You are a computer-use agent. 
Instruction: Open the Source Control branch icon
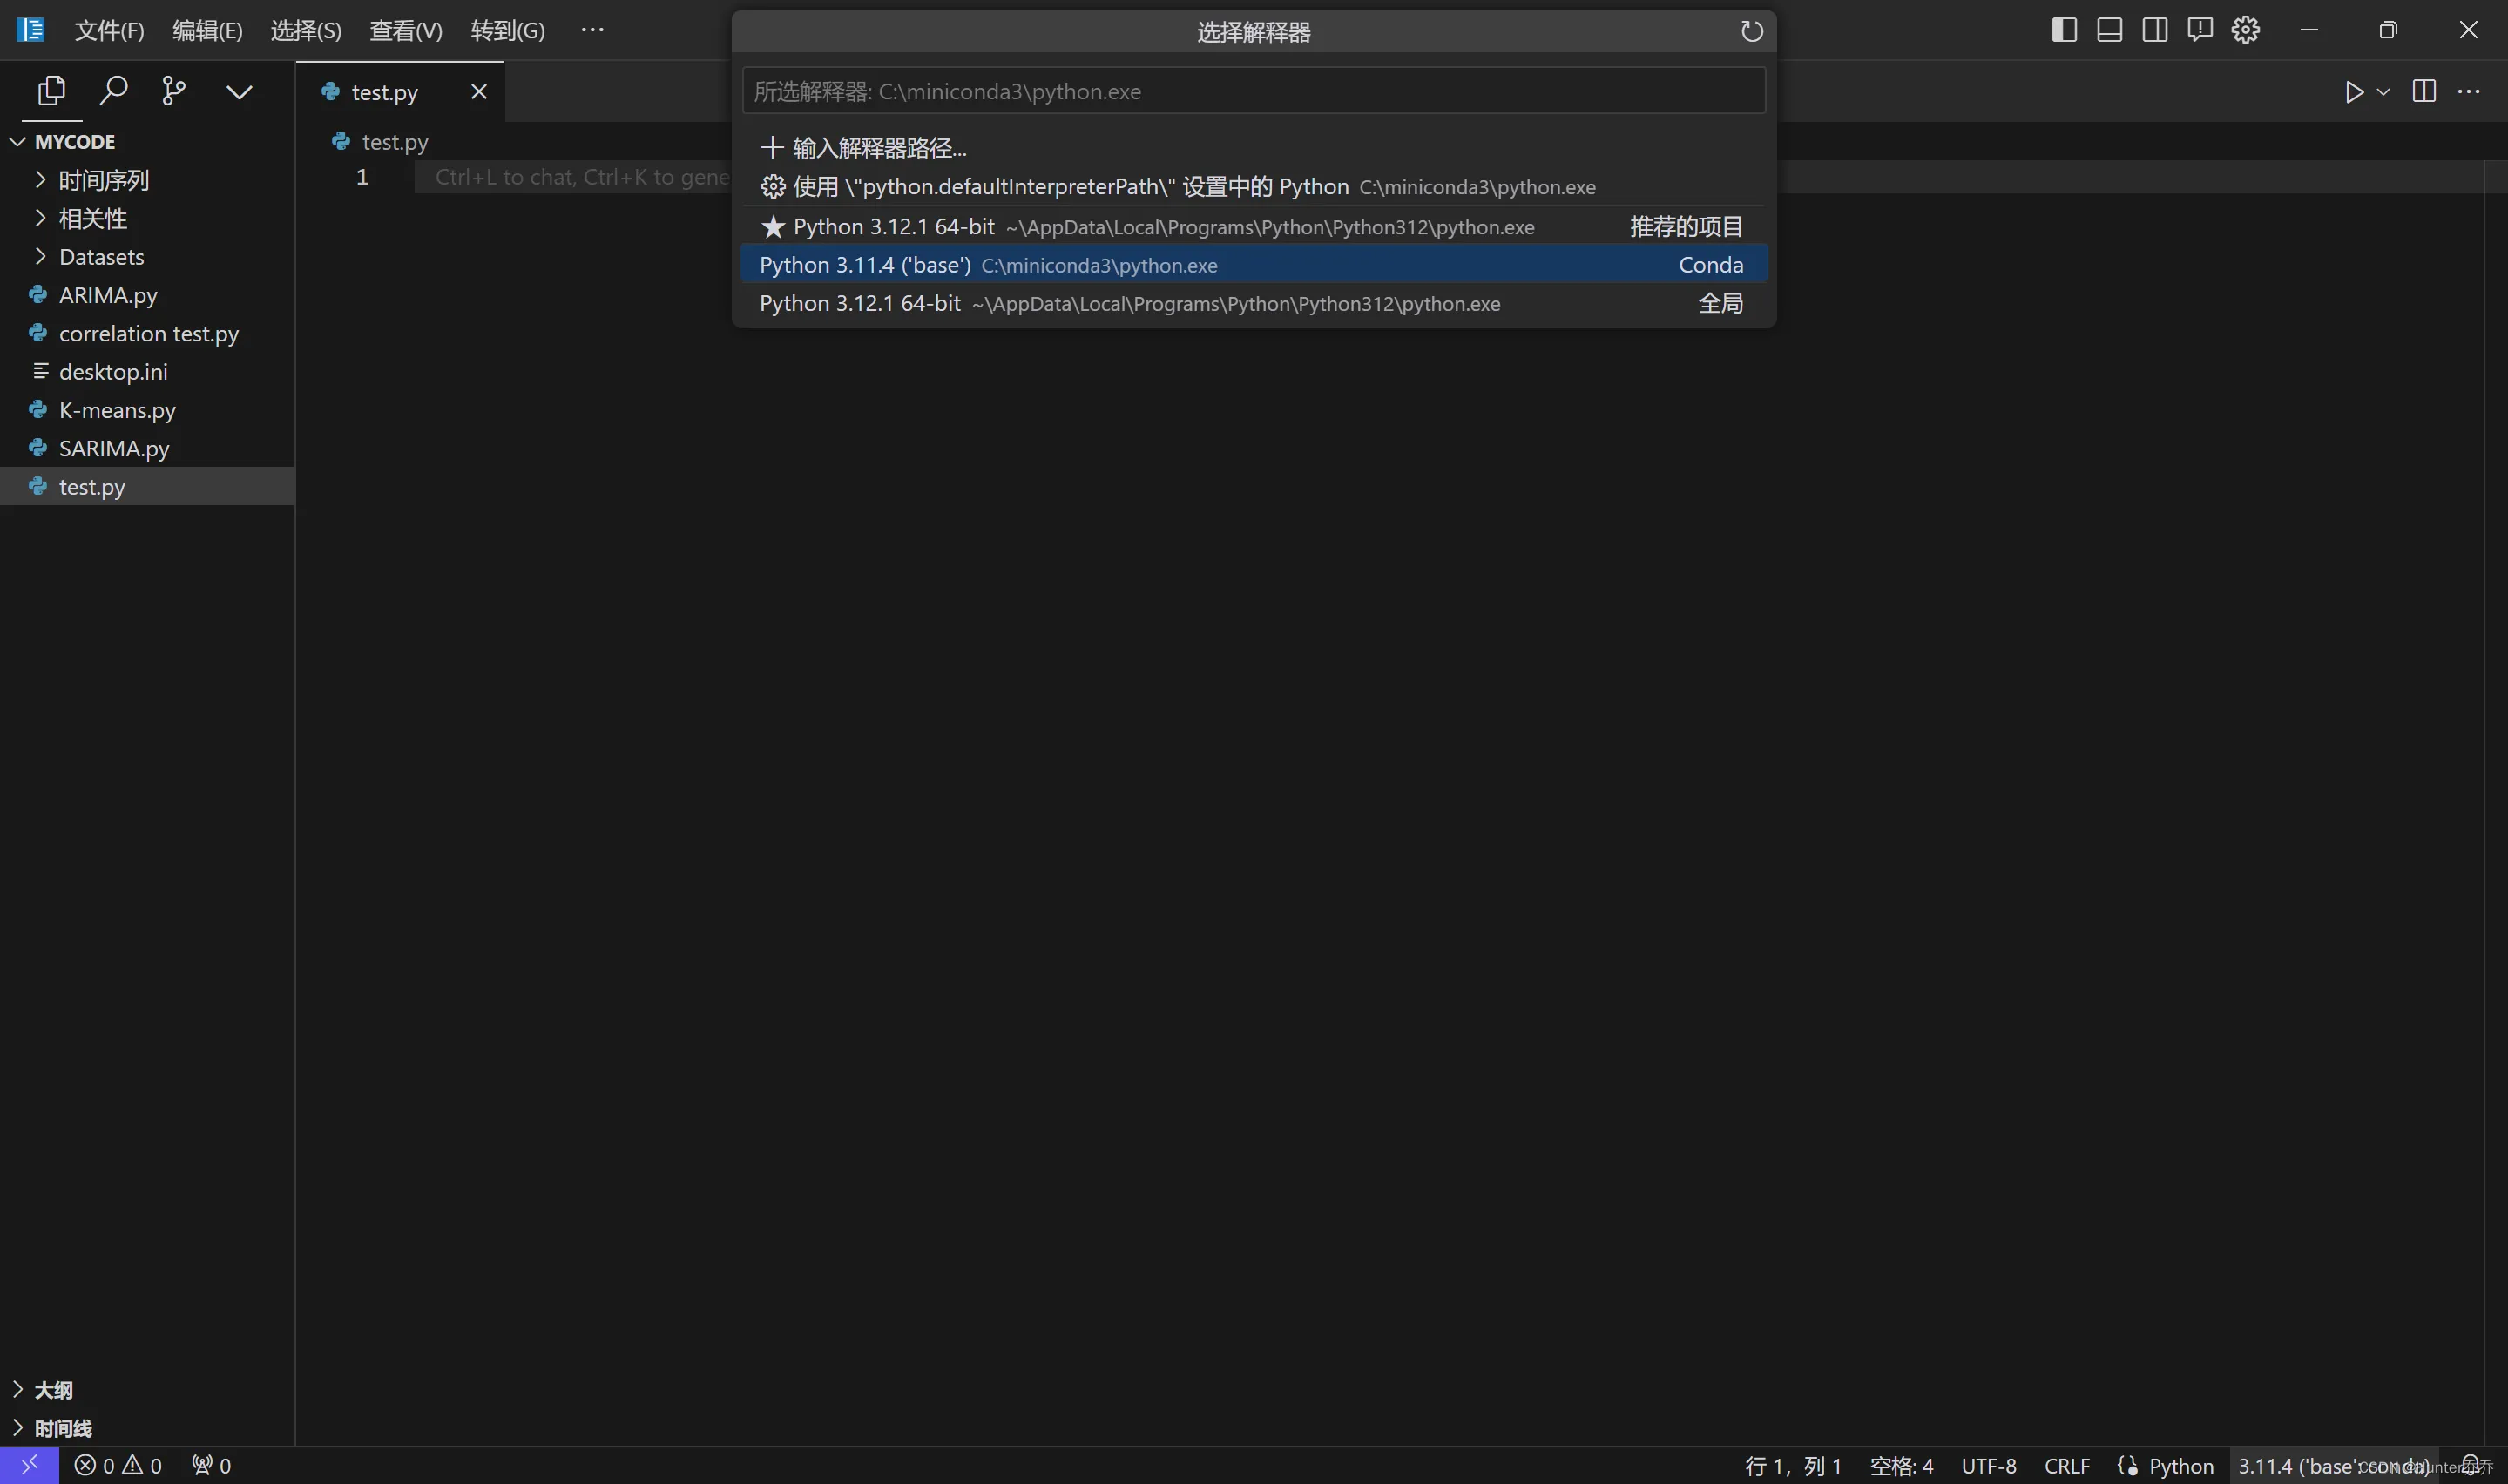click(174, 91)
